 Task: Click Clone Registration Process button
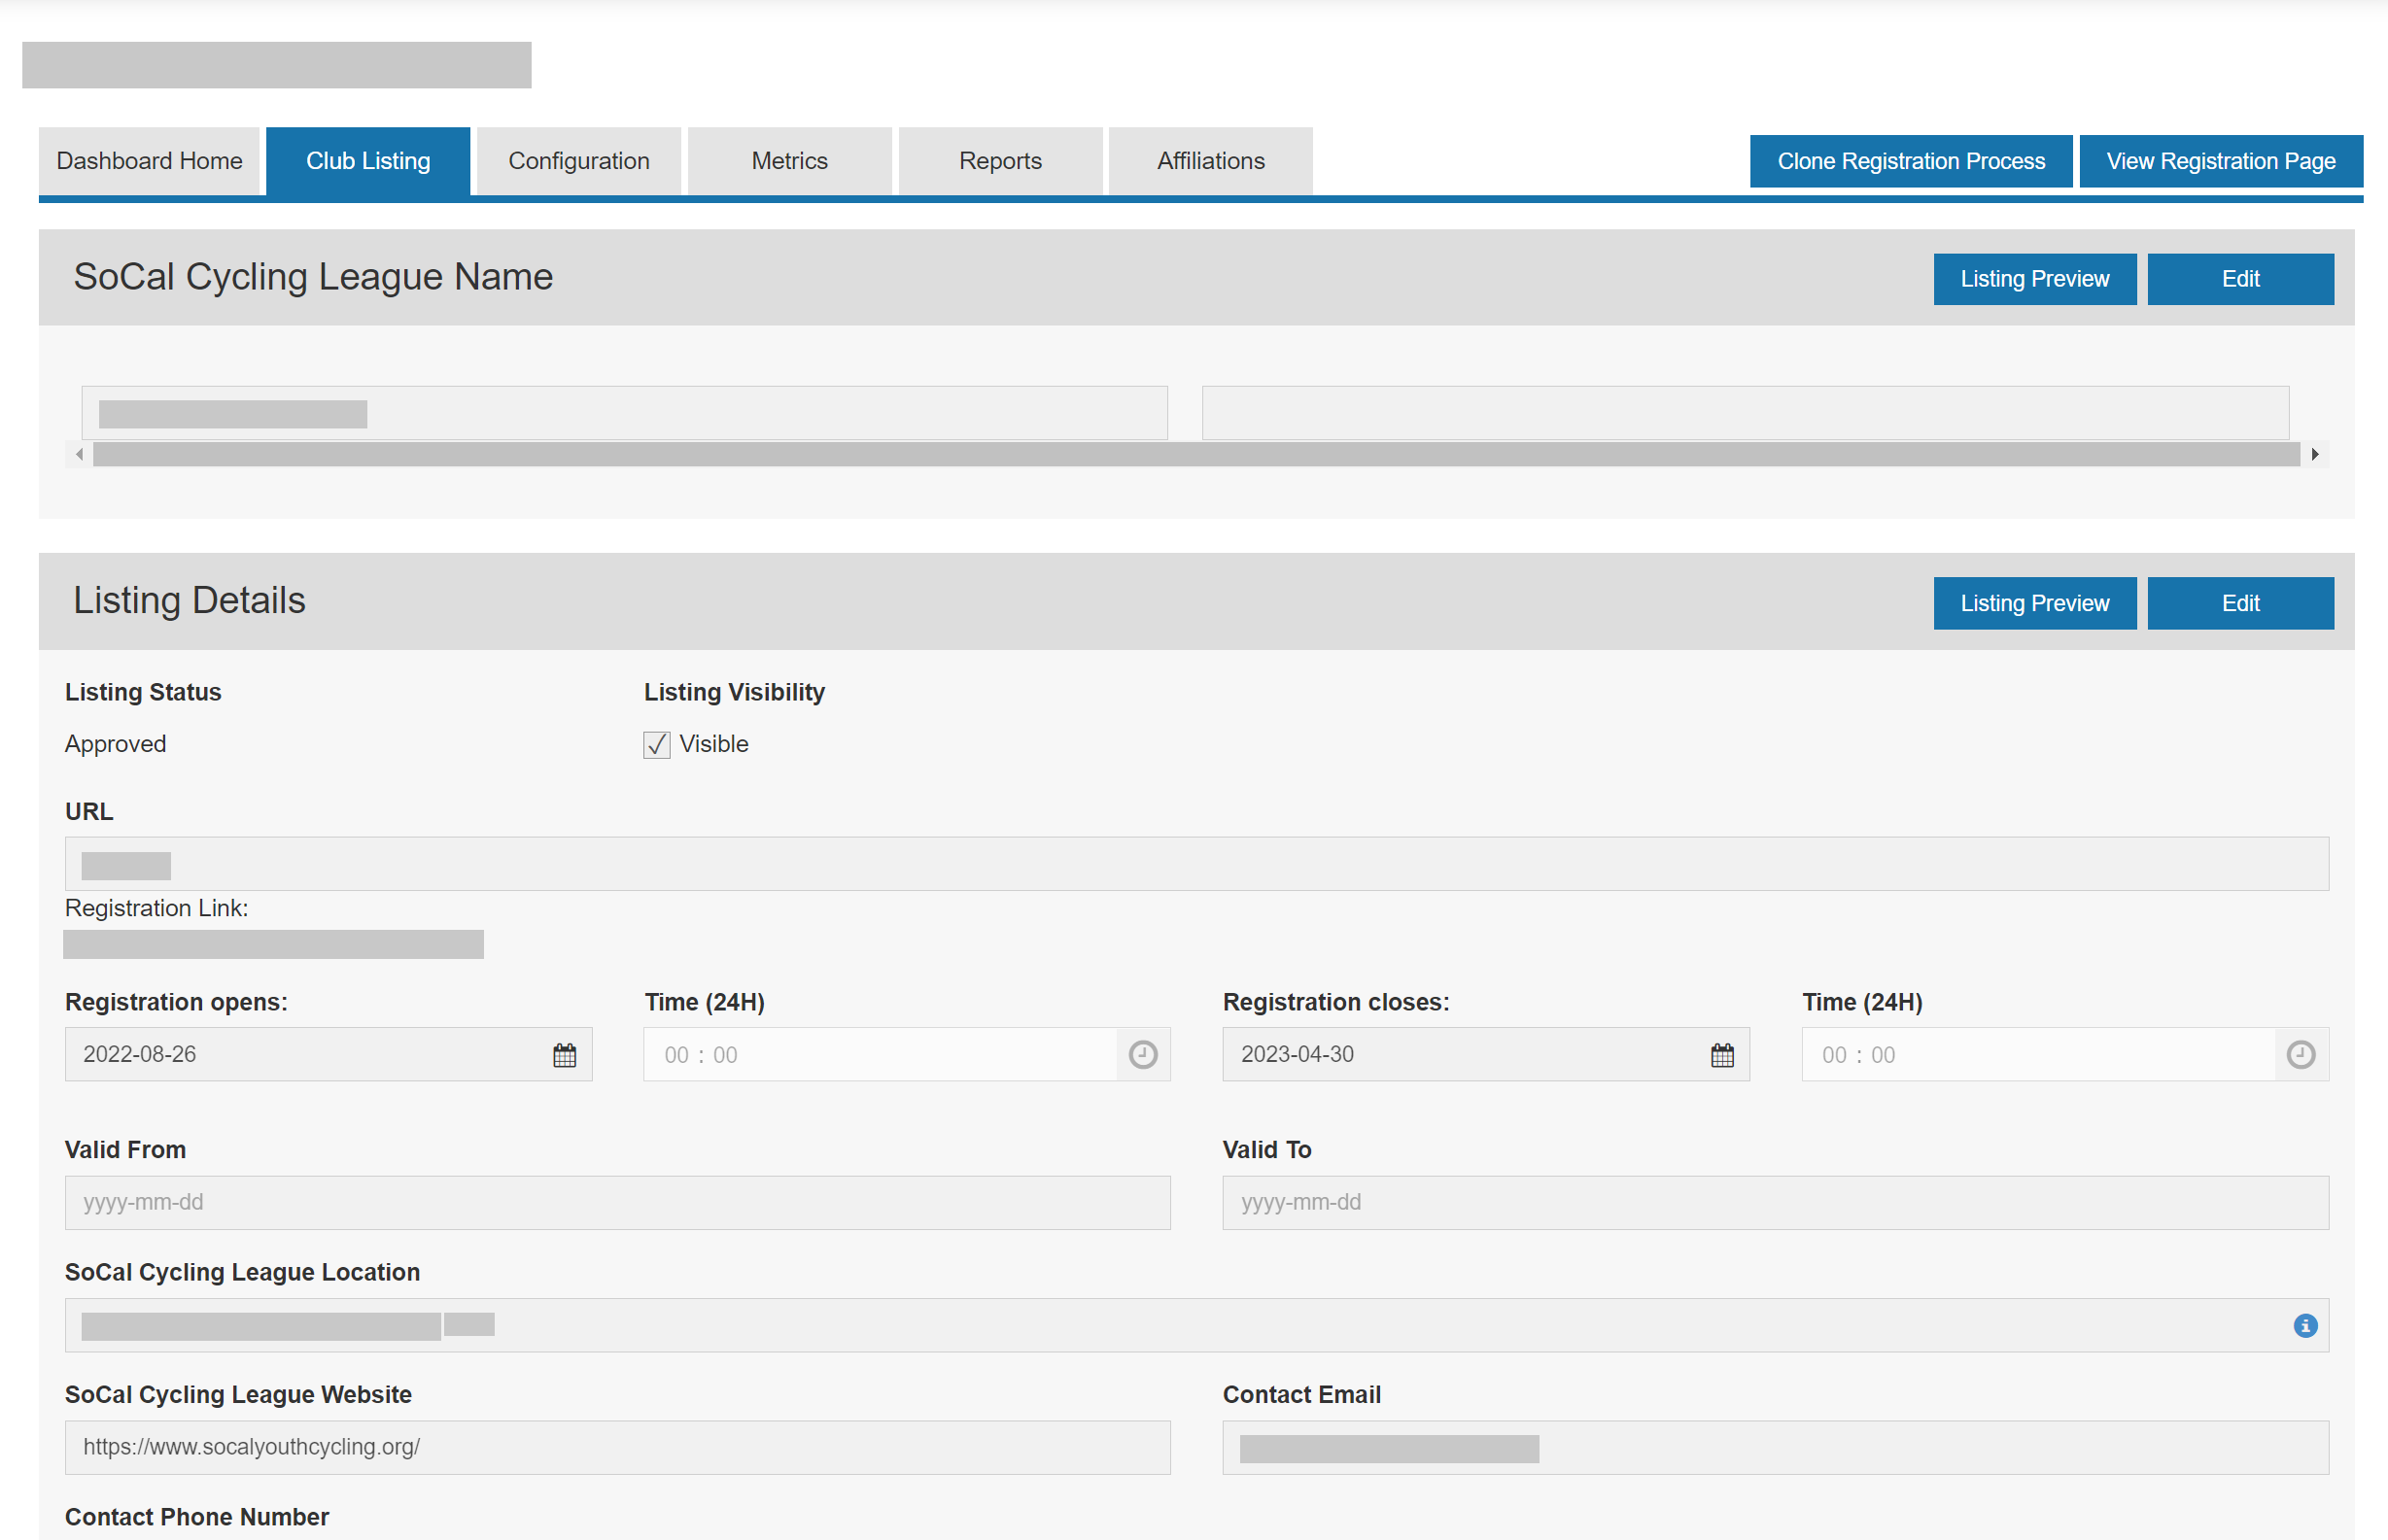[x=1911, y=161]
